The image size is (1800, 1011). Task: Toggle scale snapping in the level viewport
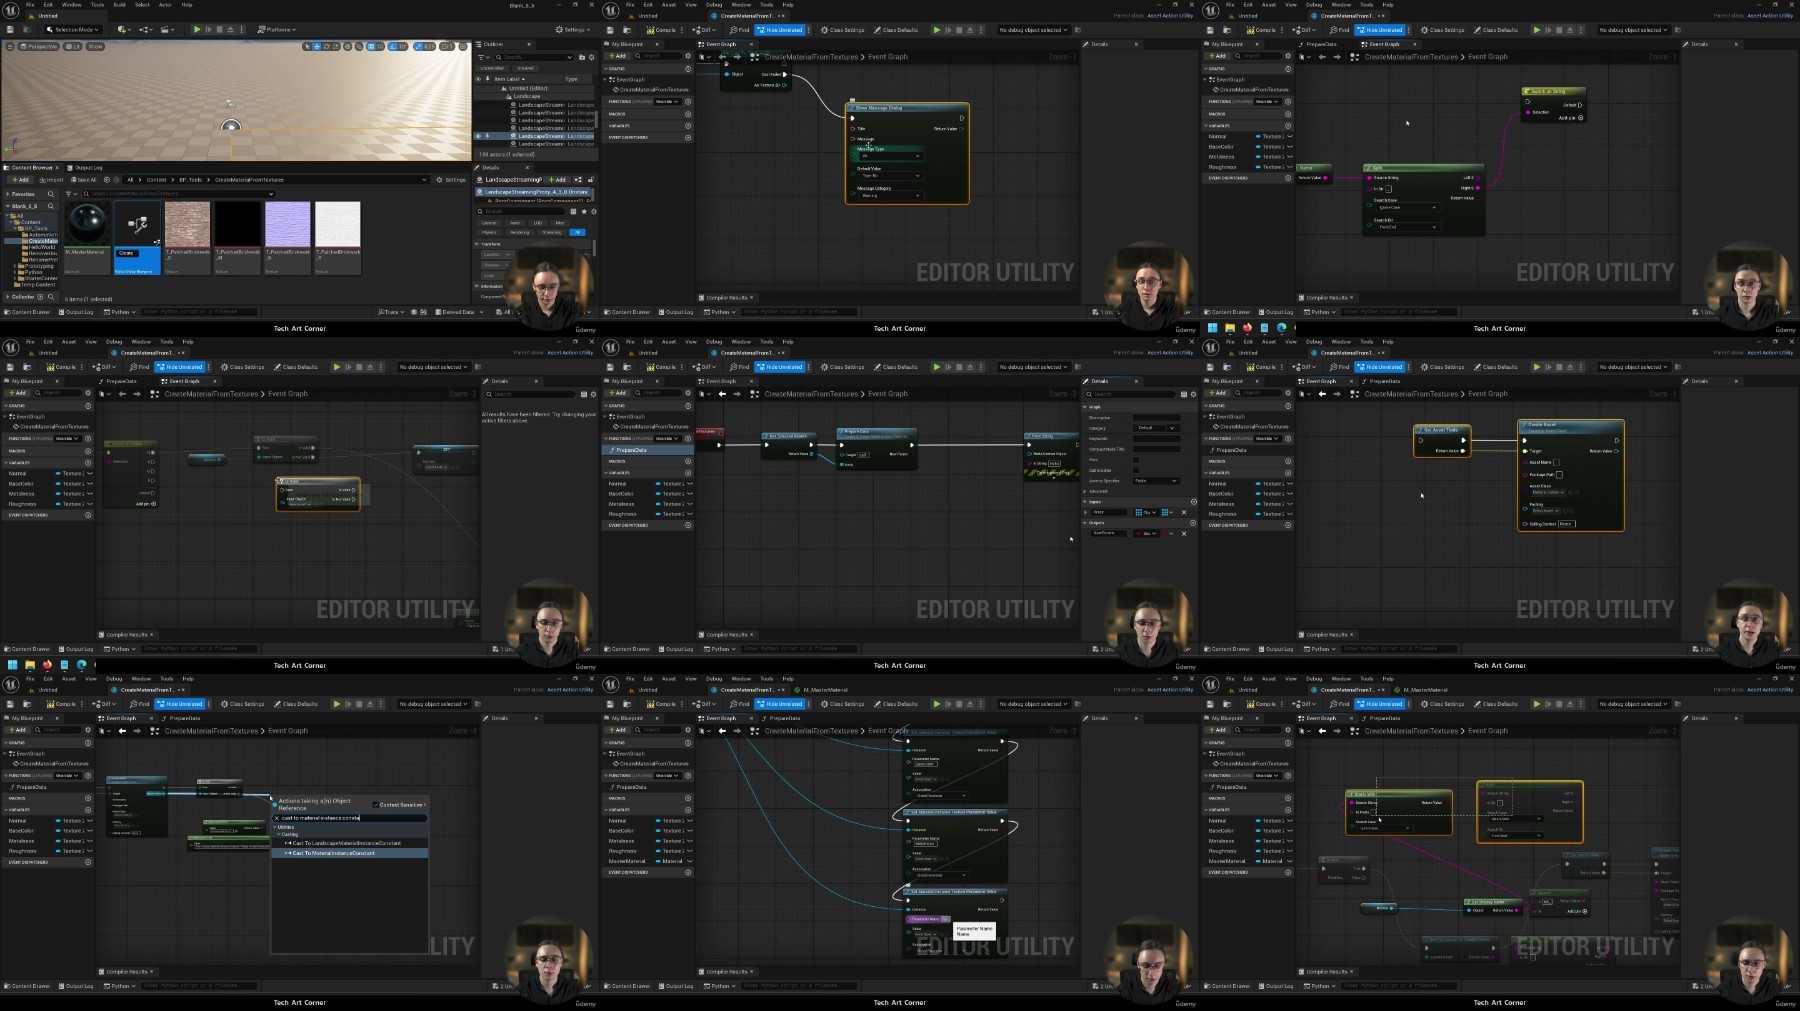[x=418, y=46]
